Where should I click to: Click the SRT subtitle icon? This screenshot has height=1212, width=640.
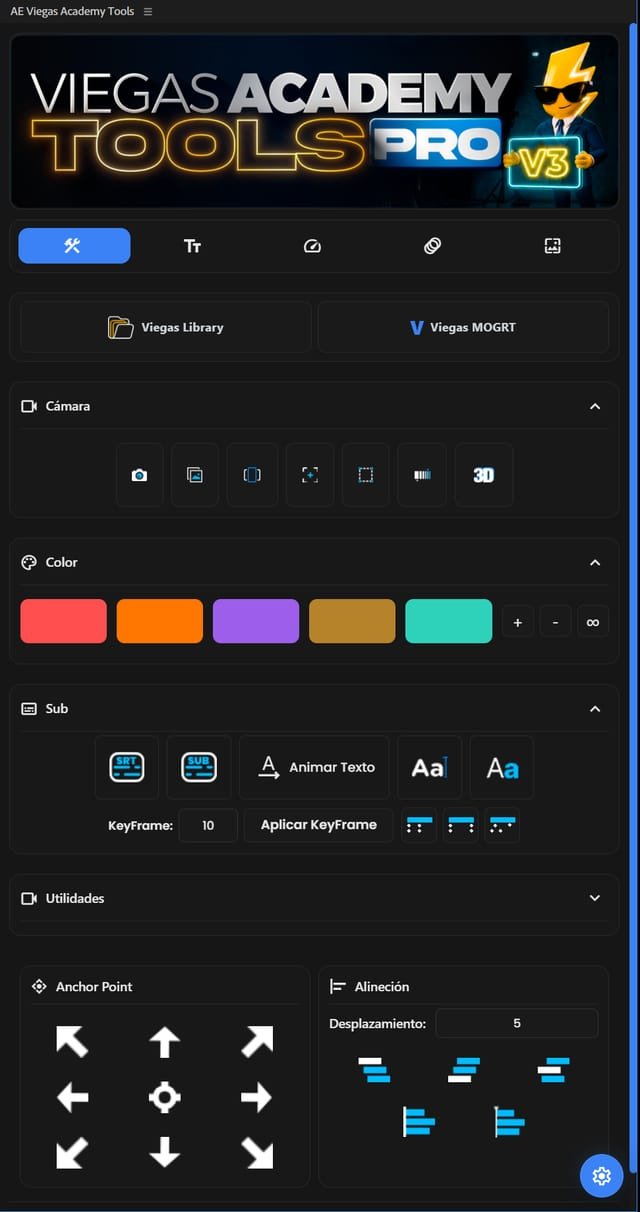tap(127, 767)
